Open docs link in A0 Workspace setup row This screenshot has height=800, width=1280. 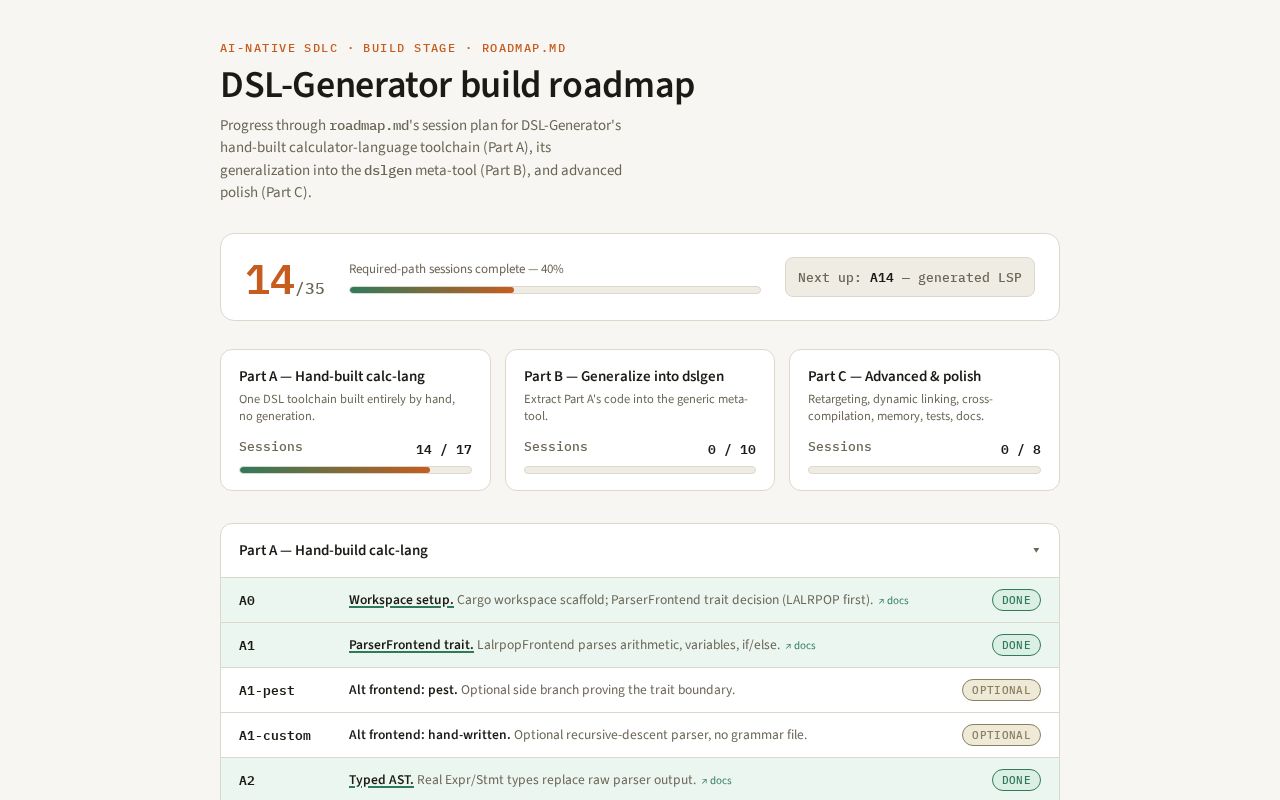[894, 600]
